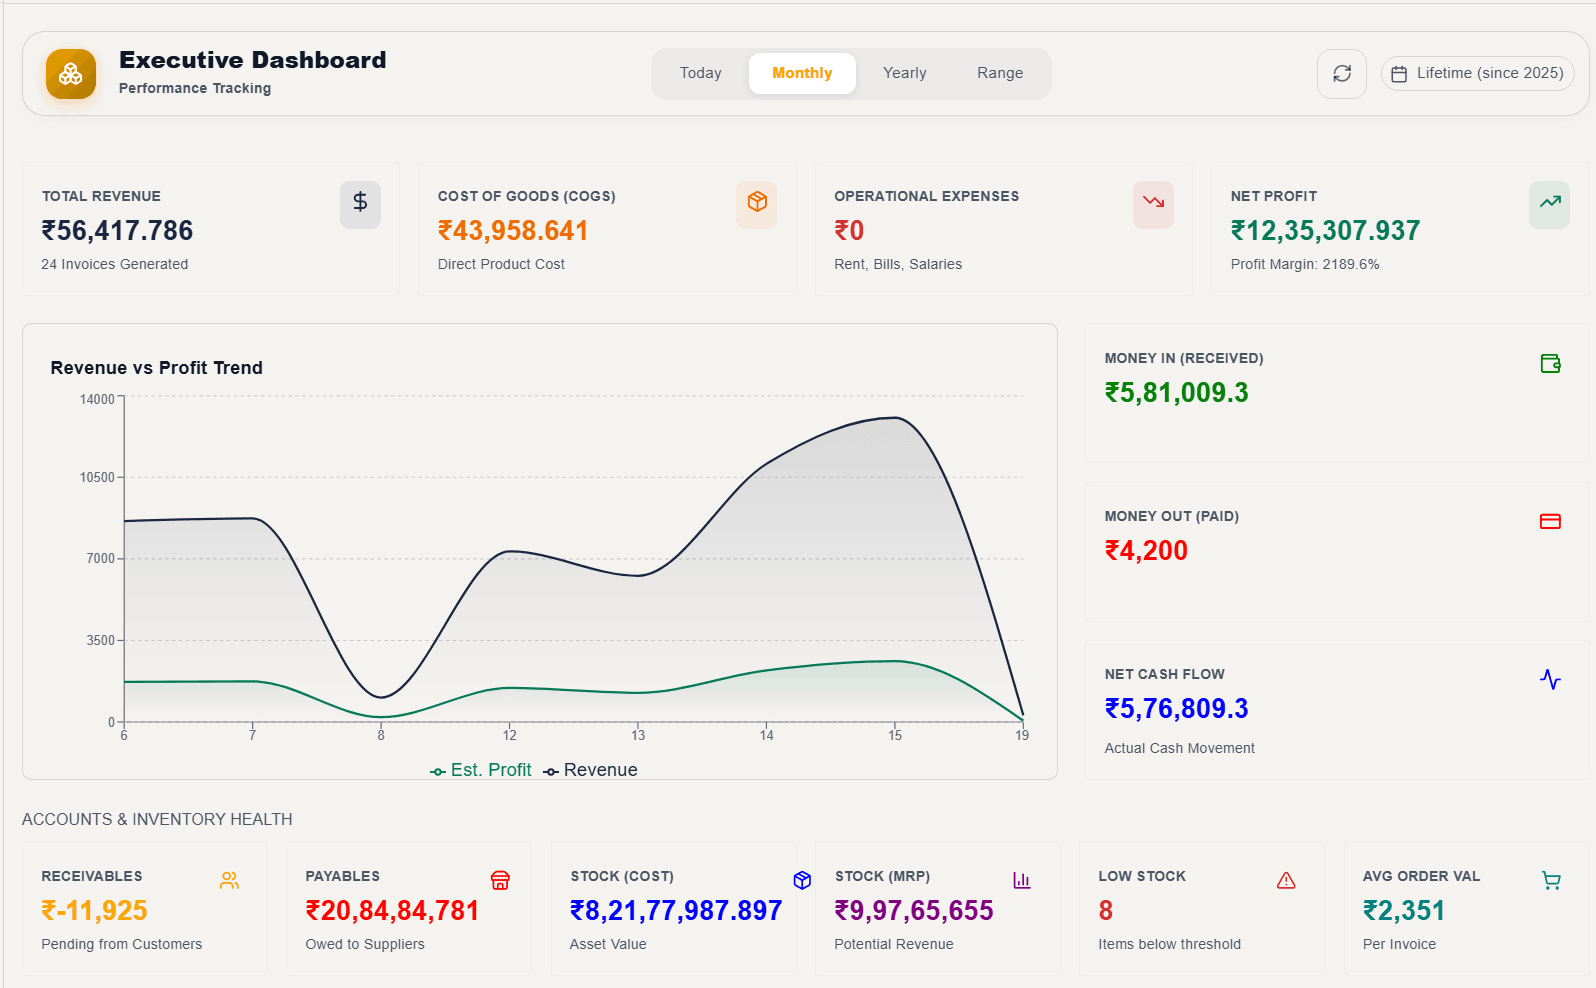The height and width of the screenshot is (988, 1596).
Task: Click the cube icon on Stock (Cost) card
Action: tap(802, 881)
